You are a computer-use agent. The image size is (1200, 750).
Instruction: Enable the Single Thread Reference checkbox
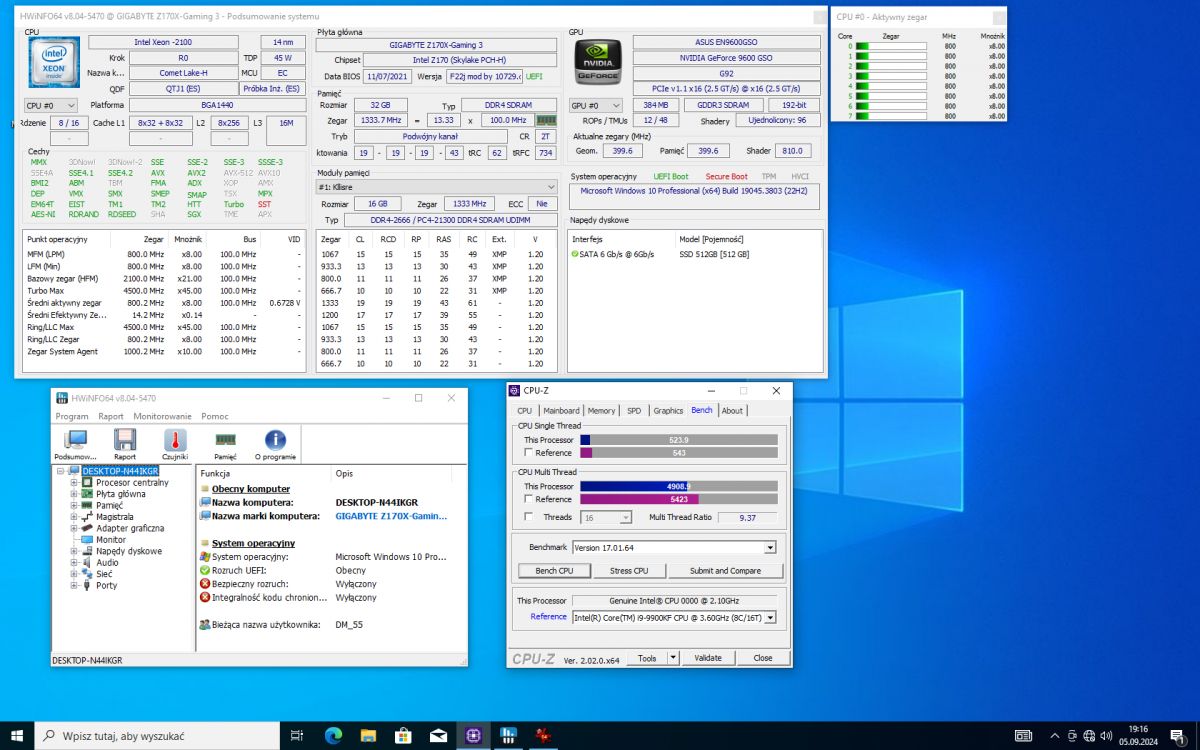(x=528, y=453)
